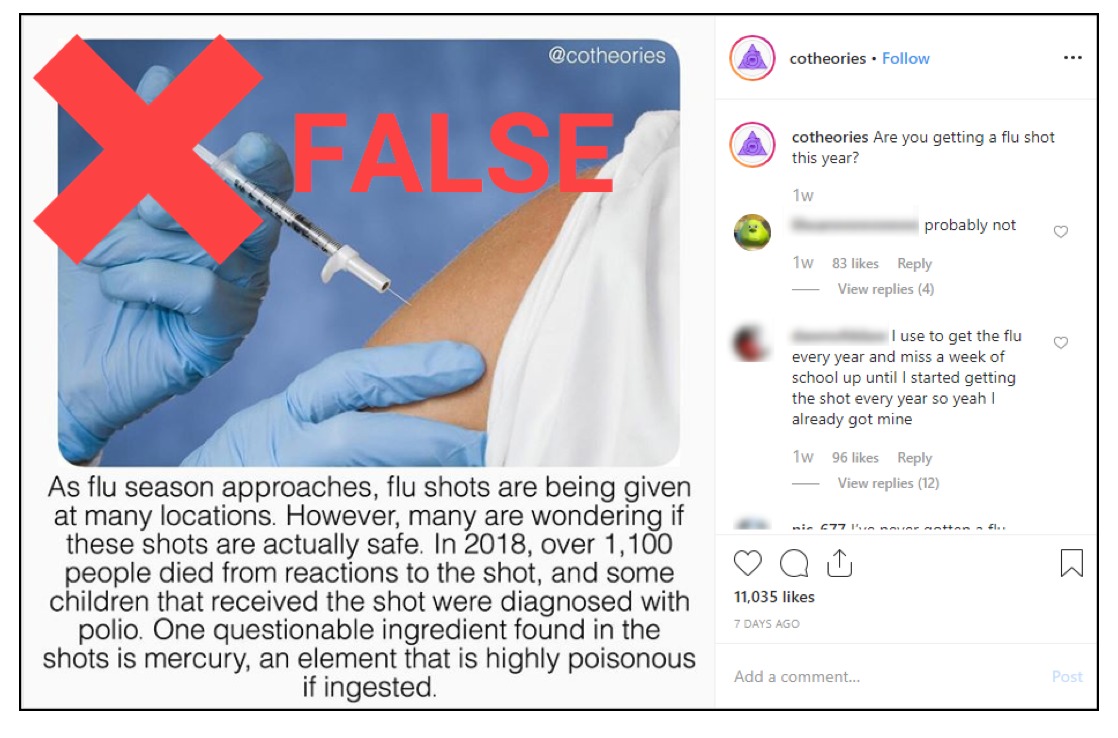Viewport: 1118px width, 738px height.
Task: Expand View replies (12)
Action: 888,483
